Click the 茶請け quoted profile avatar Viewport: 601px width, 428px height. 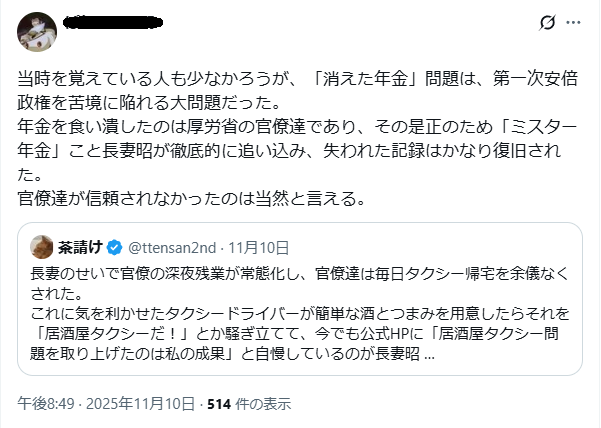tap(42, 247)
